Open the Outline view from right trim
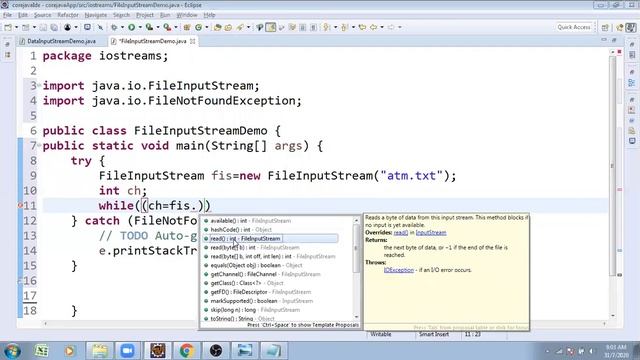Image resolution: width=640 pixels, height=360 pixels. tap(632, 82)
